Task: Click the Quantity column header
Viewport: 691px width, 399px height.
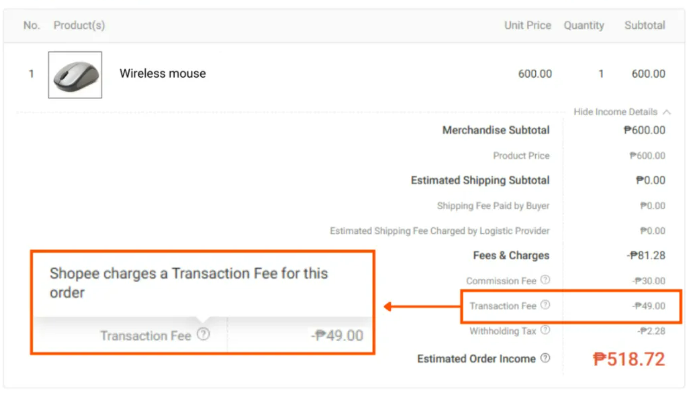Action: pyautogui.click(x=584, y=26)
